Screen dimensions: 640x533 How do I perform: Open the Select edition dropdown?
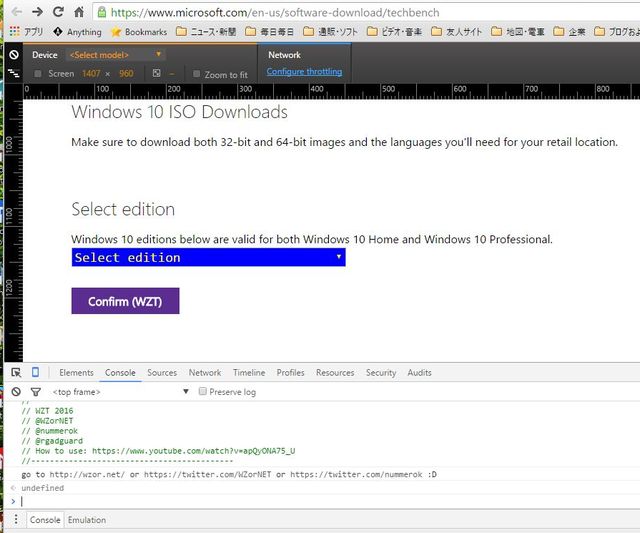(x=209, y=258)
